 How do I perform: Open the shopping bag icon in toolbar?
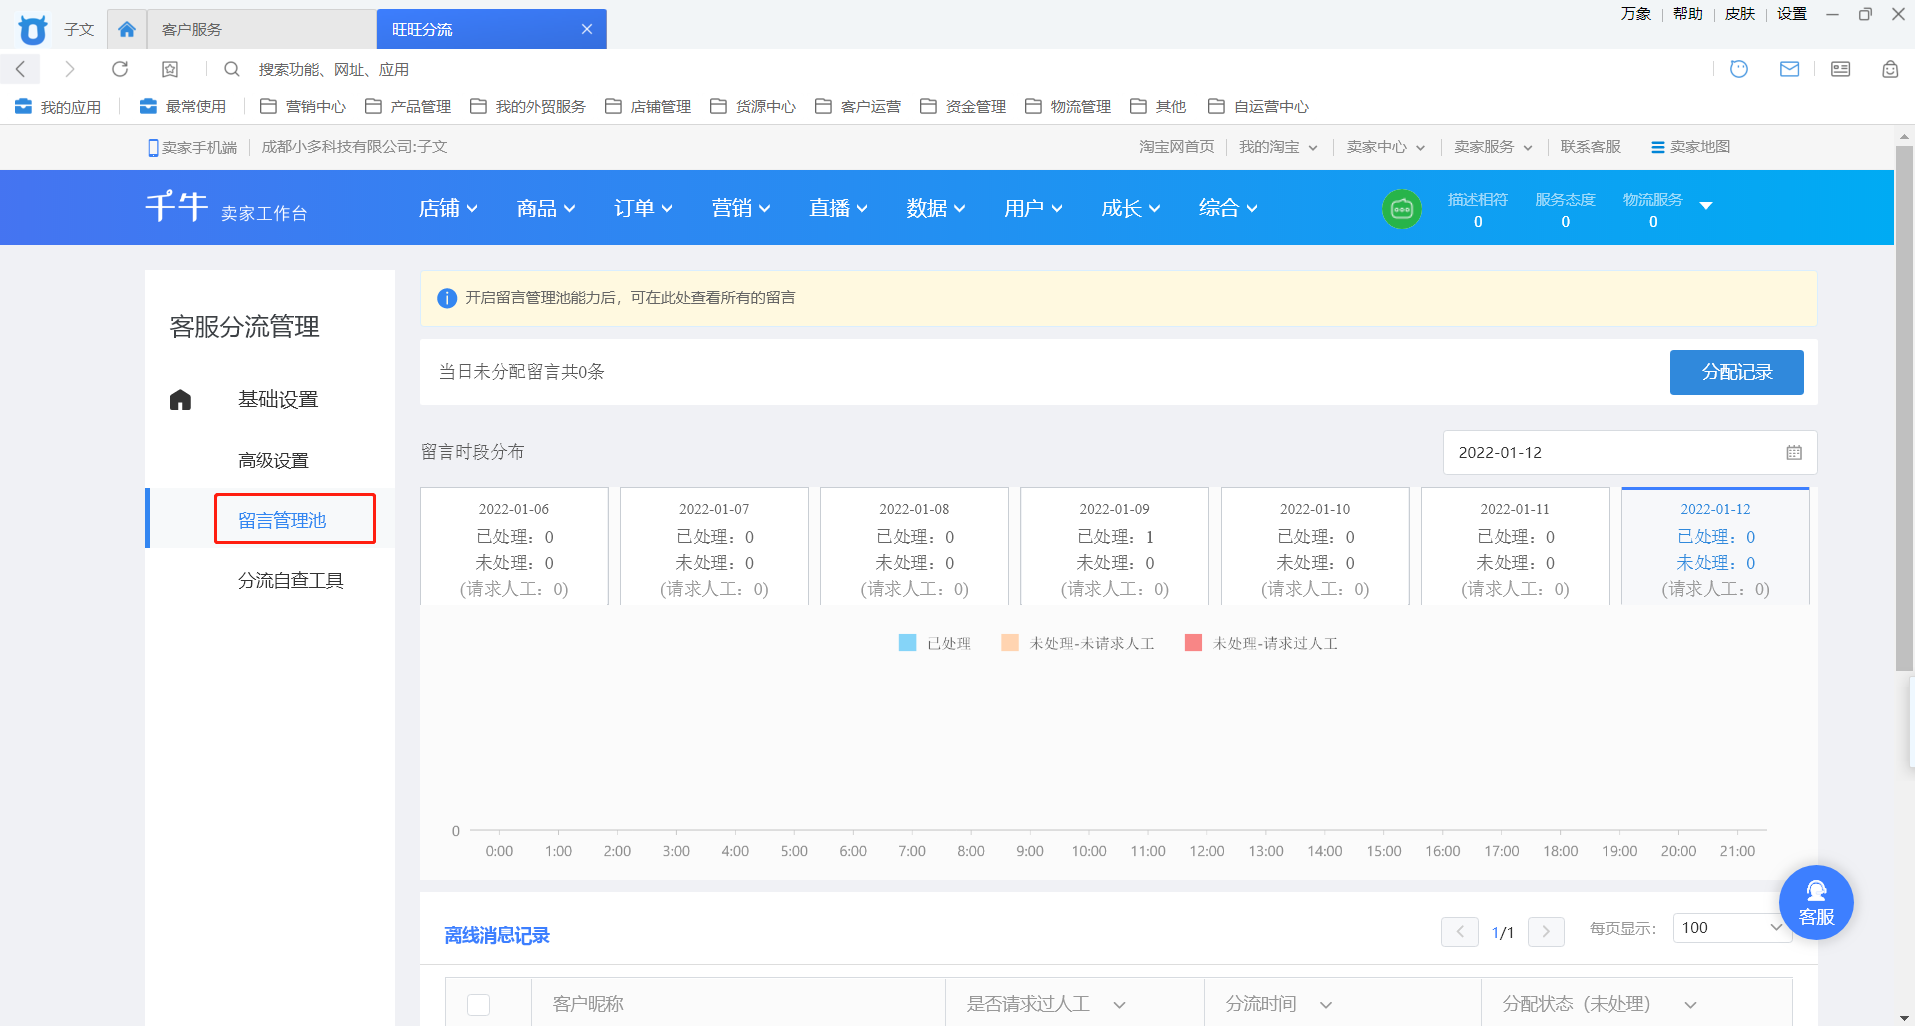click(x=1890, y=69)
